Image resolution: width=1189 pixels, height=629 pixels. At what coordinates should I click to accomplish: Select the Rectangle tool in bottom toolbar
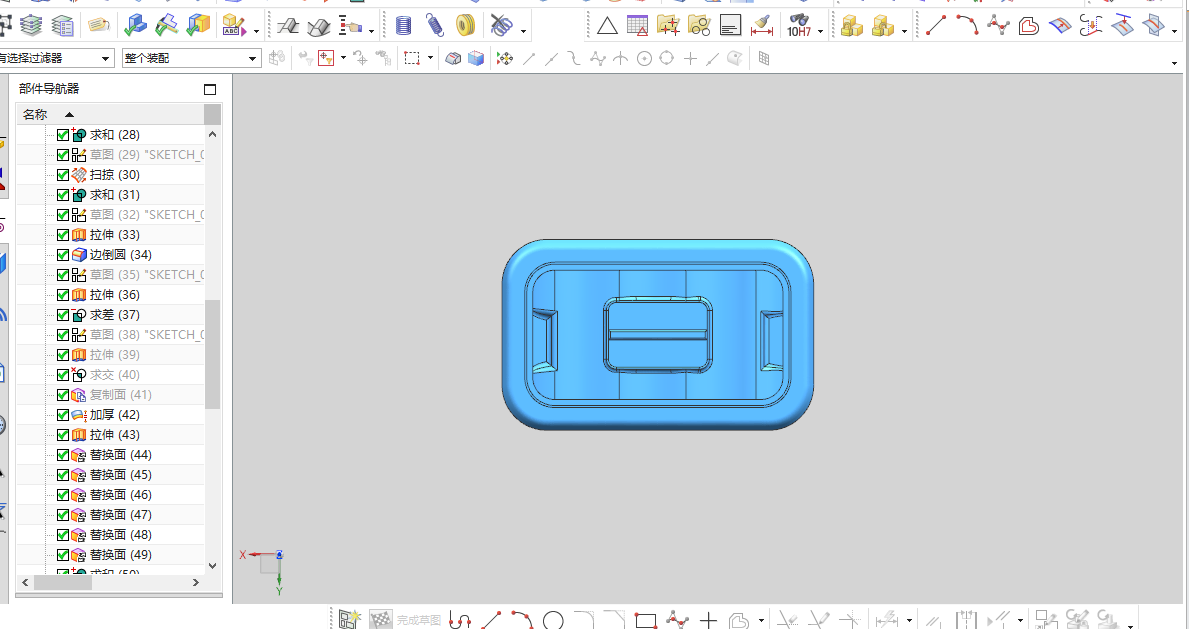[x=645, y=621]
